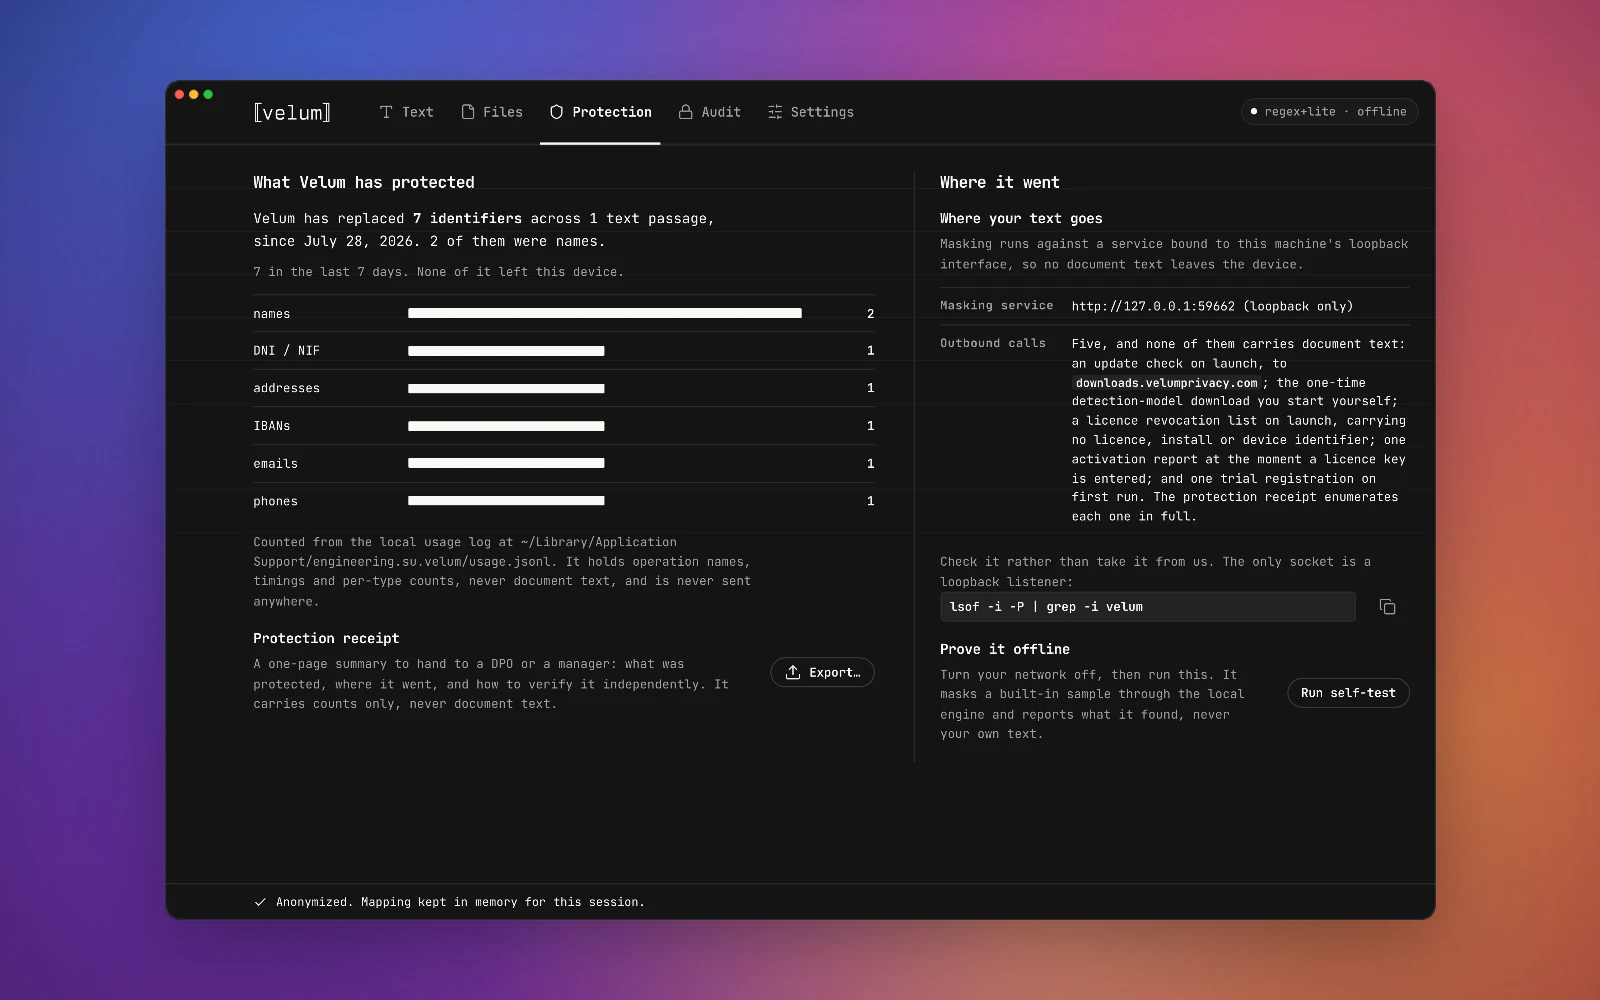1600x1000 pixels.
Task: Click the 'Where your text goes' subheading
Action: [x=1021, y=218]
